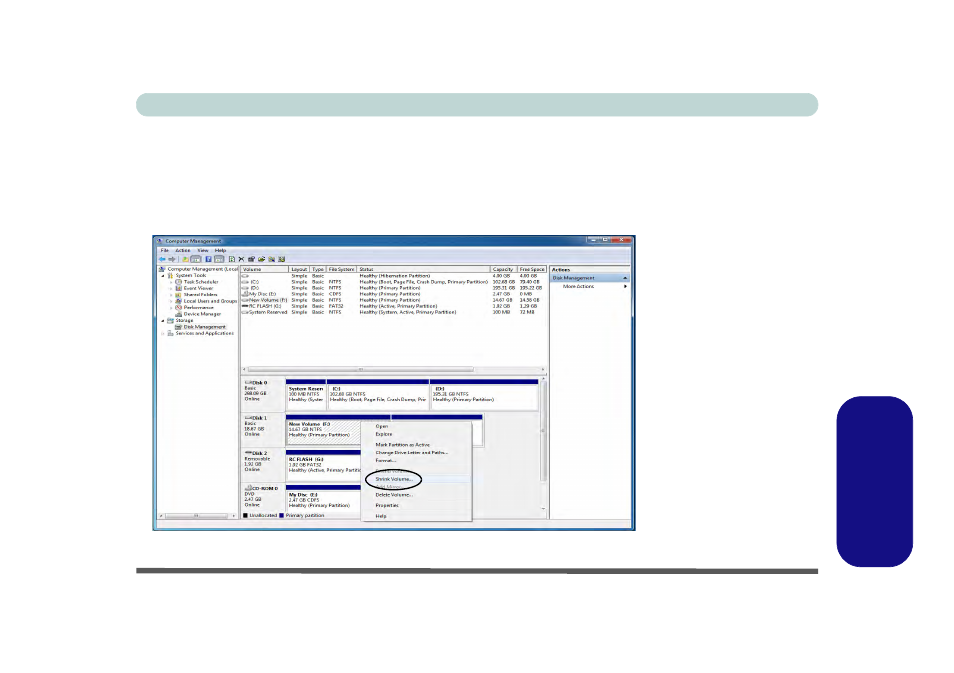
Task: Expand the Task Scheduler node
Action: pos(171,282)
